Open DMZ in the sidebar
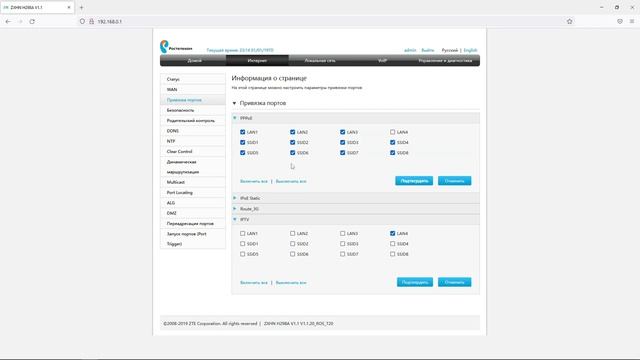 click(x=193, y=213)
